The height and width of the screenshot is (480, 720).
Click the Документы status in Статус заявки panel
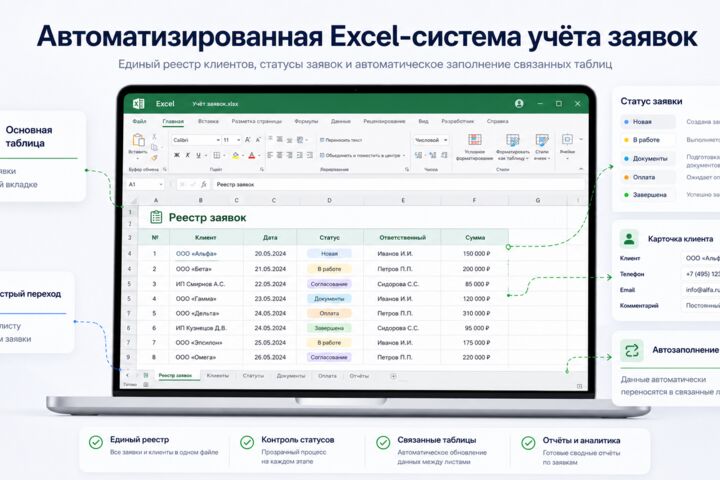pyautogui.click(x=648, y=158)
